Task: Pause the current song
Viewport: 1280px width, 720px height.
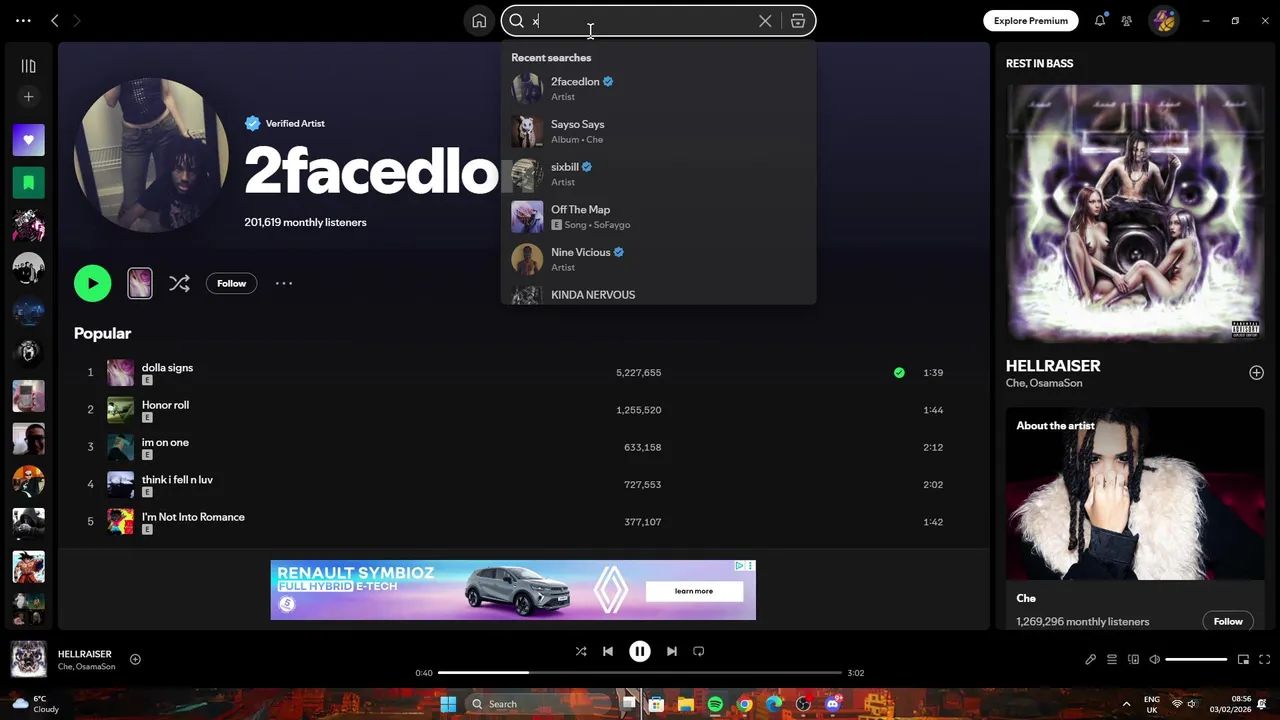Action: tap(640, 651)
